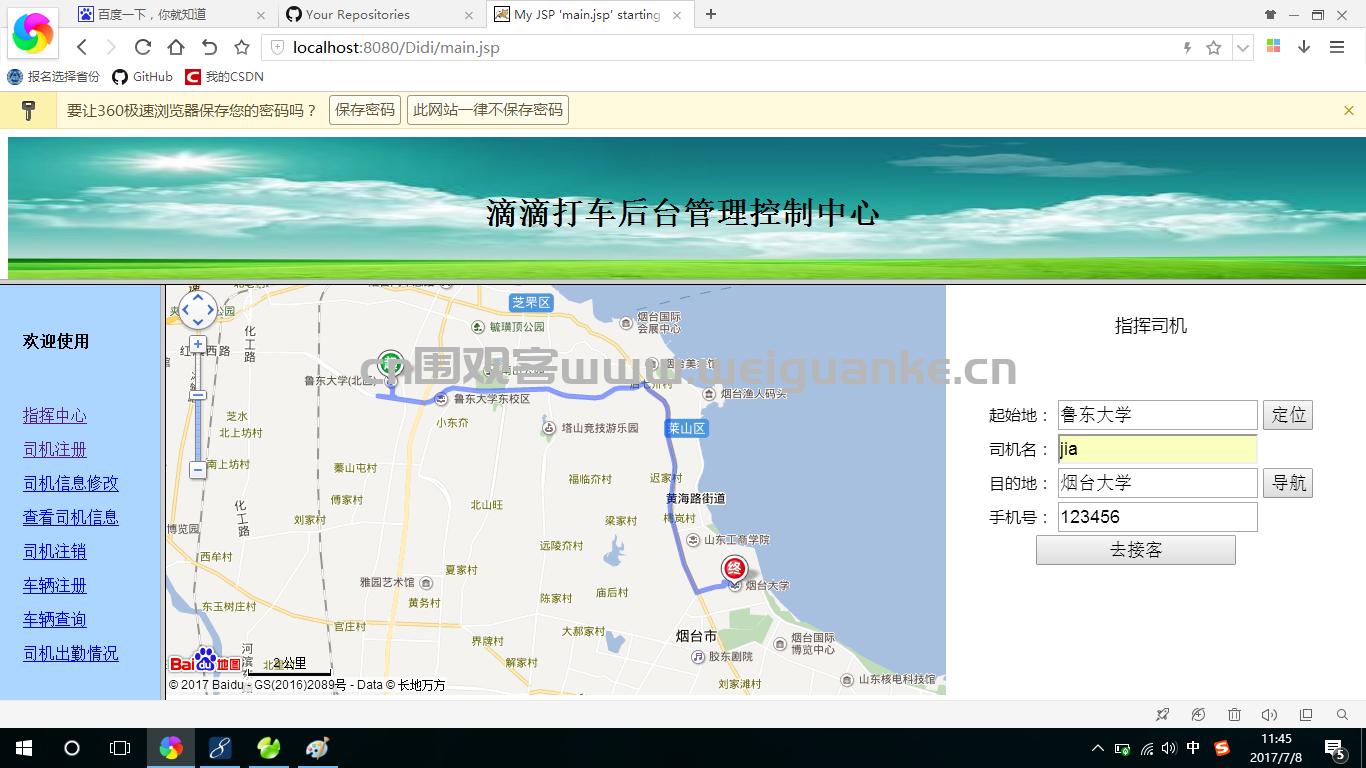Click the 保存密码 button
Viewport: 1366px width, 768px height.
coord(365,110)
